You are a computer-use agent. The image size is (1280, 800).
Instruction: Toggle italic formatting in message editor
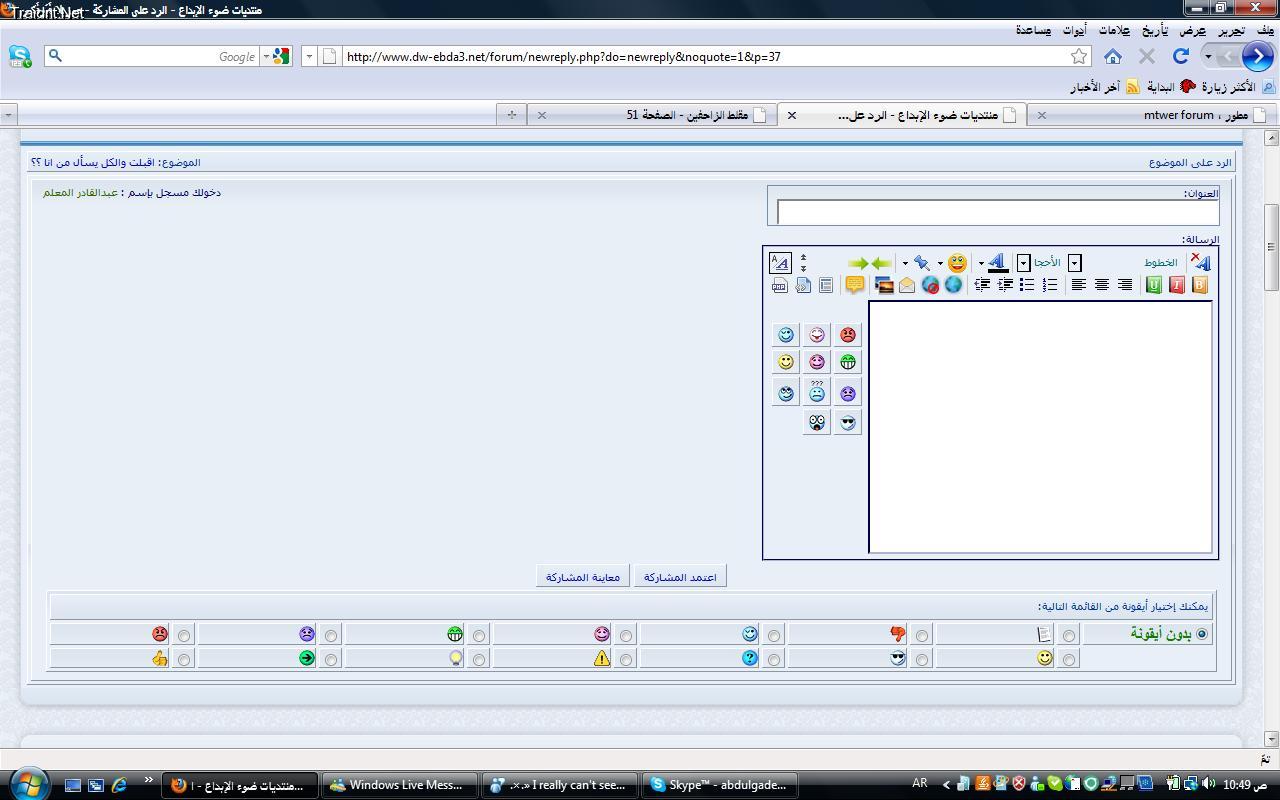click(x=1176, y=285)
